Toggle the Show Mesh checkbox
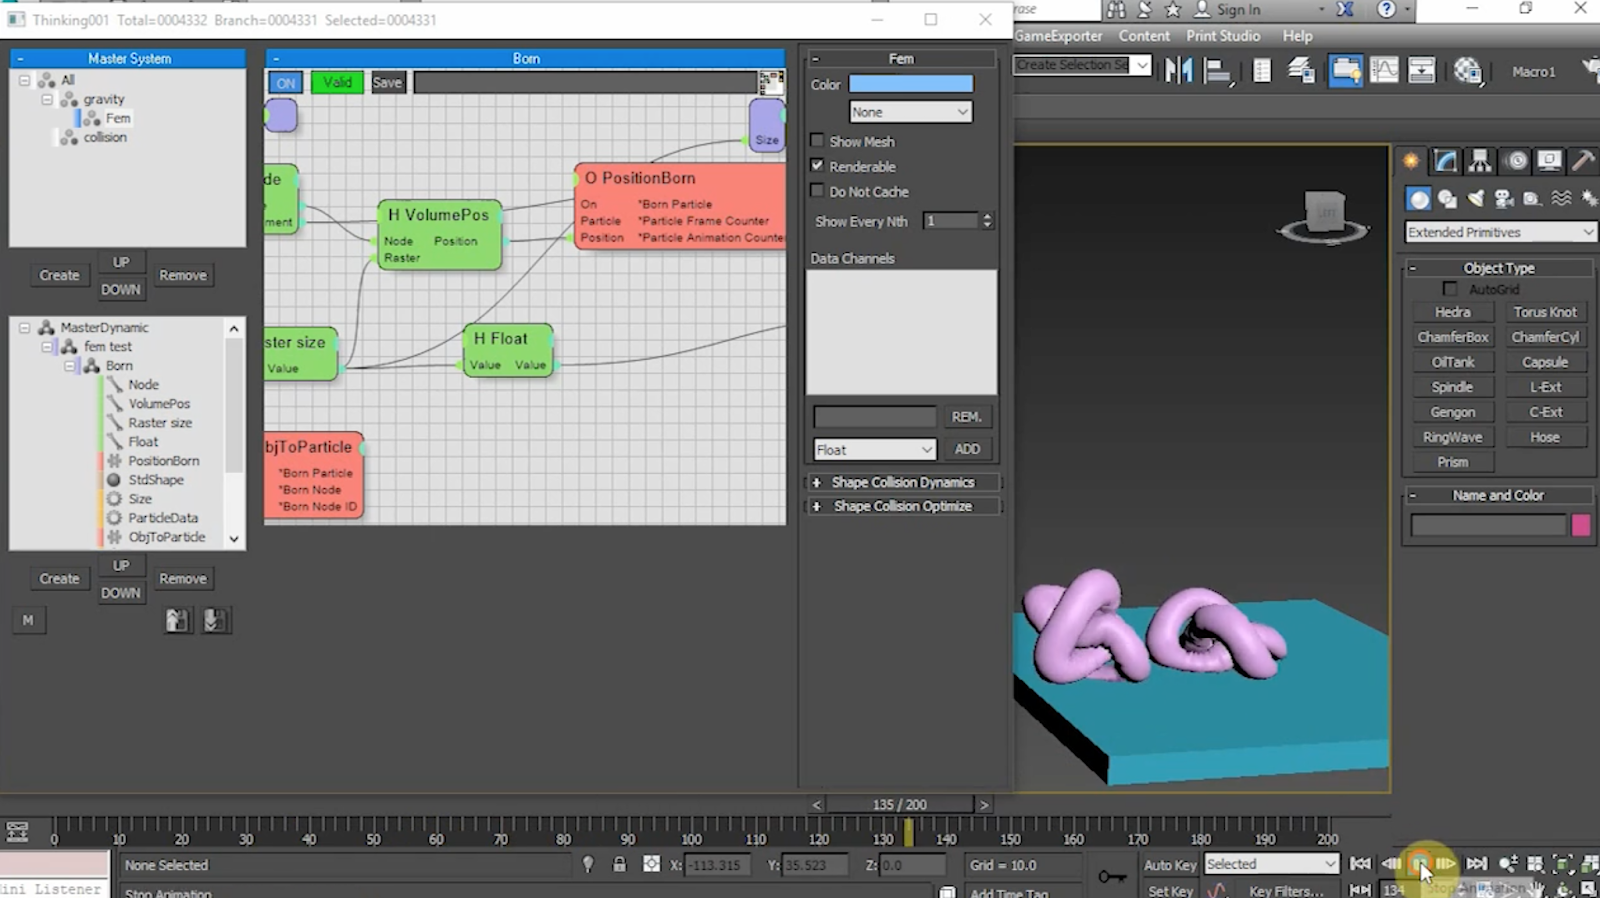 click(x=817, y=141)
